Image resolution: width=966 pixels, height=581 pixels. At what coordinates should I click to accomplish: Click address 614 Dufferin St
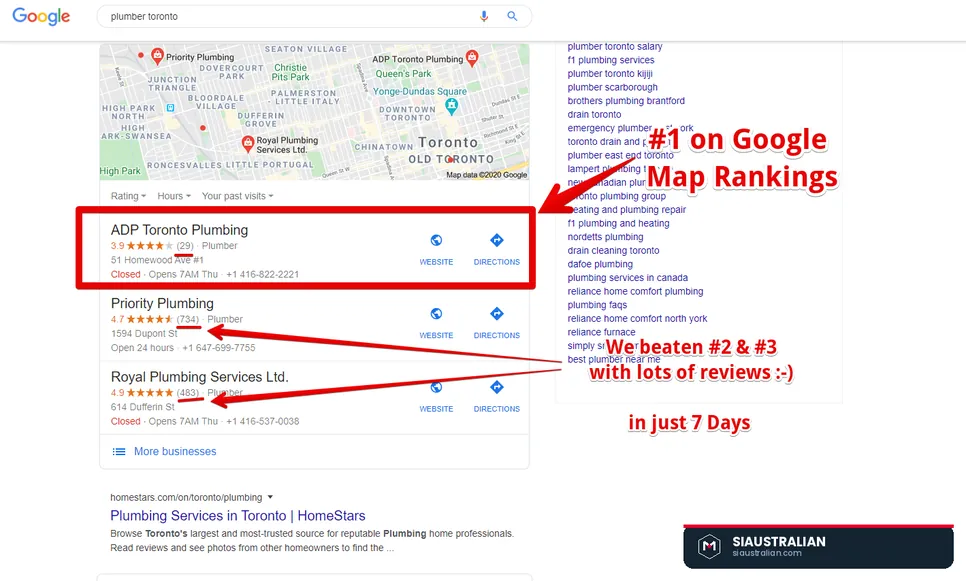pyautogui.click(x=143, y=407)
